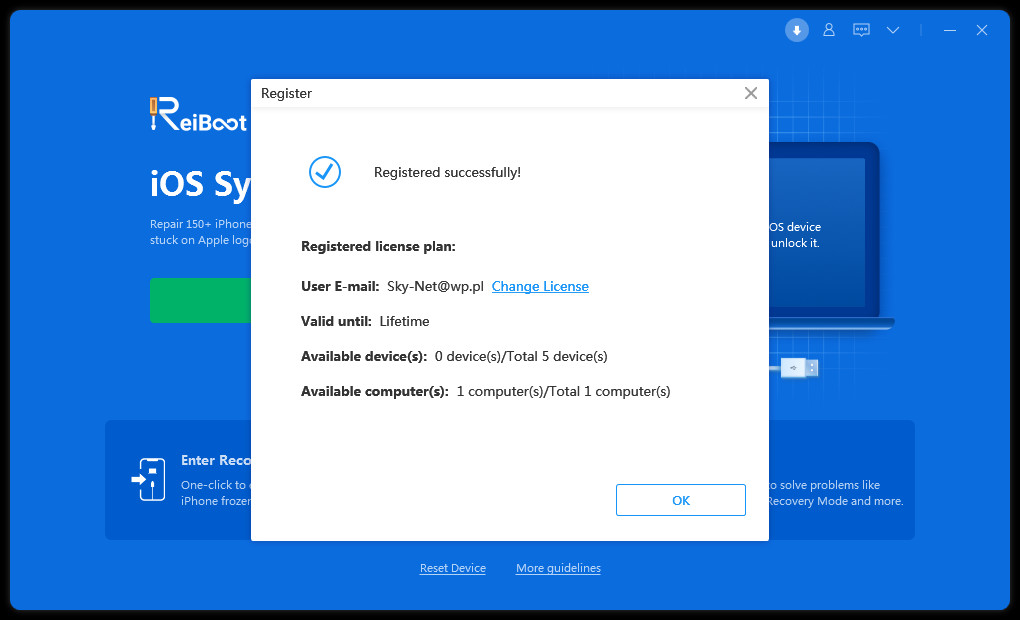Image resolution: width=1020 pixels, height=620 pixels.
Task: Click the Register dialog title
Action: tap(286, 93)
